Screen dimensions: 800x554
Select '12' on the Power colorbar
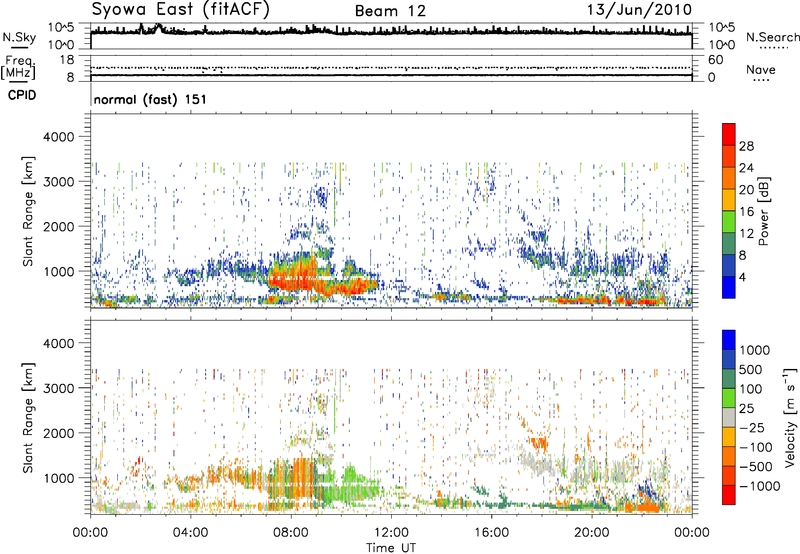pyautogui.click(x=746, y=234)
